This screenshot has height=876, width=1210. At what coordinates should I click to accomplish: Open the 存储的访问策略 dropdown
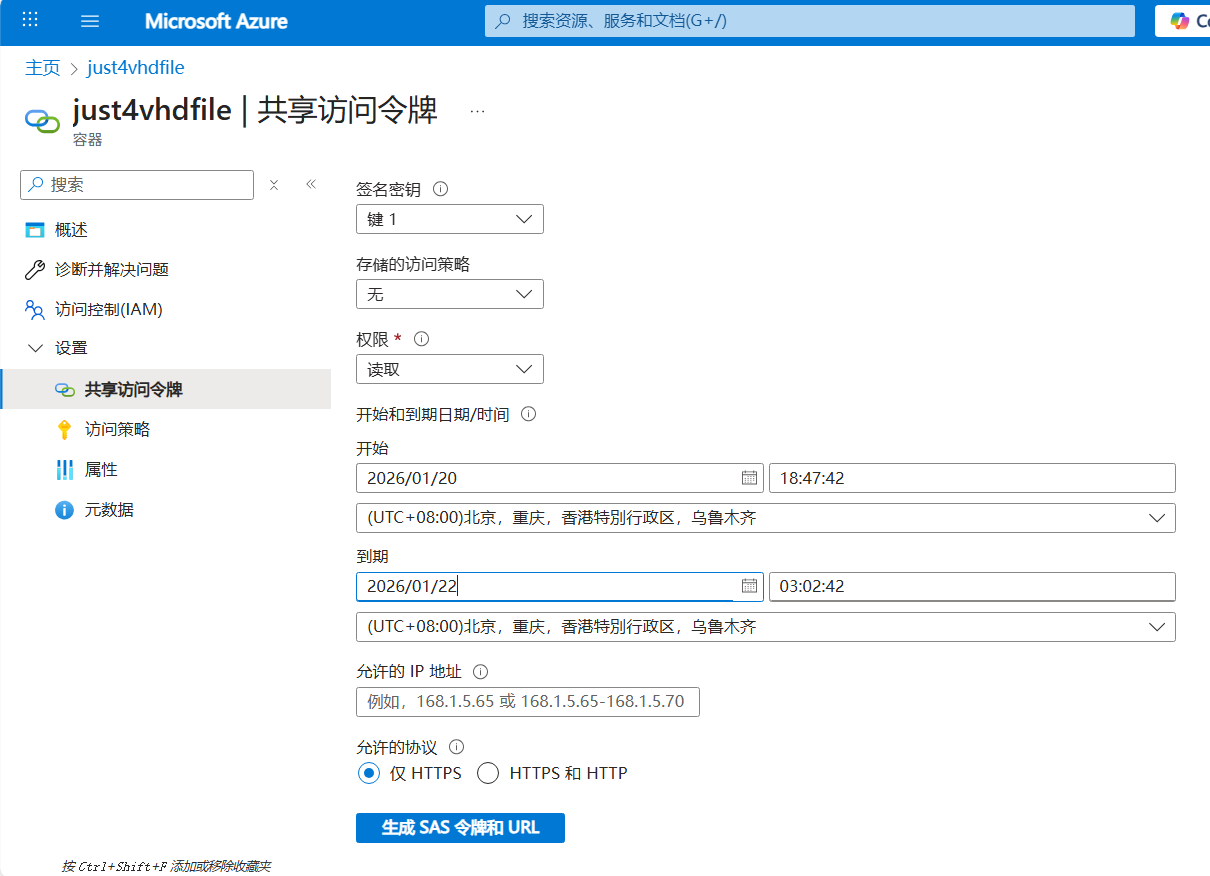(450, 294)
